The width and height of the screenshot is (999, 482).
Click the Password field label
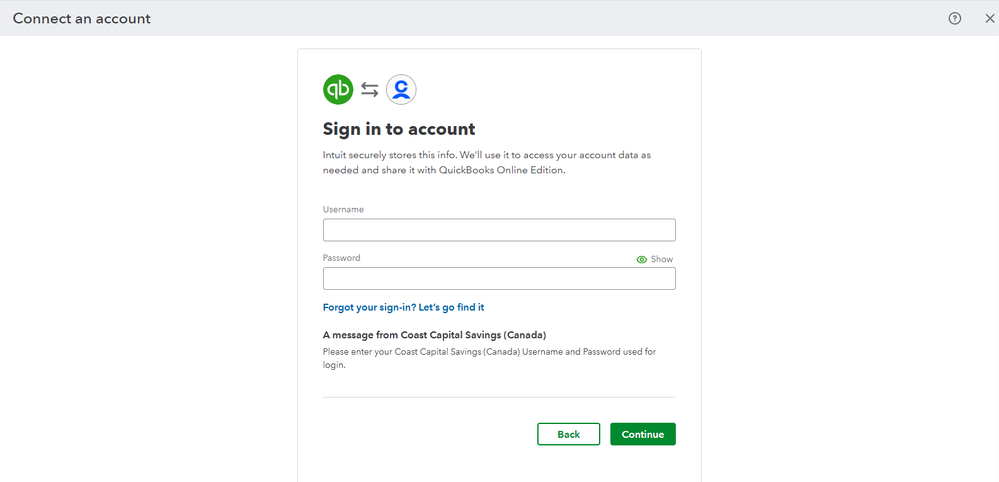(342, 258)
